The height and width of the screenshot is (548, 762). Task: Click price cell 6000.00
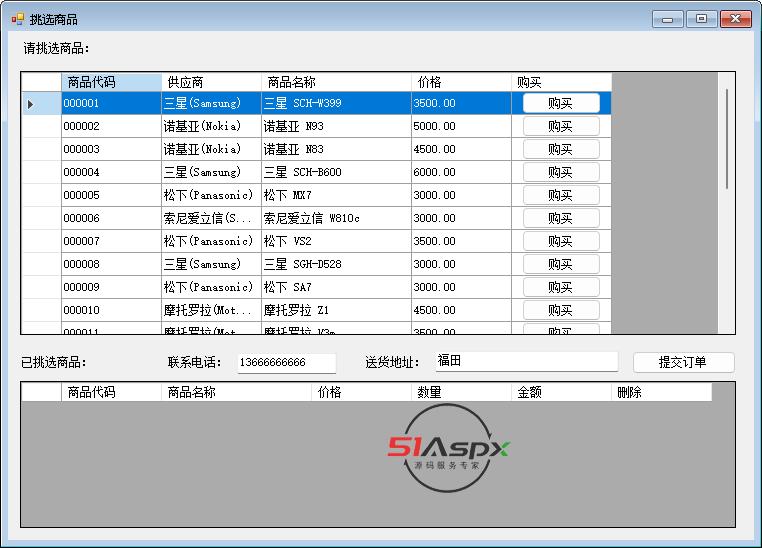(461, 172)
